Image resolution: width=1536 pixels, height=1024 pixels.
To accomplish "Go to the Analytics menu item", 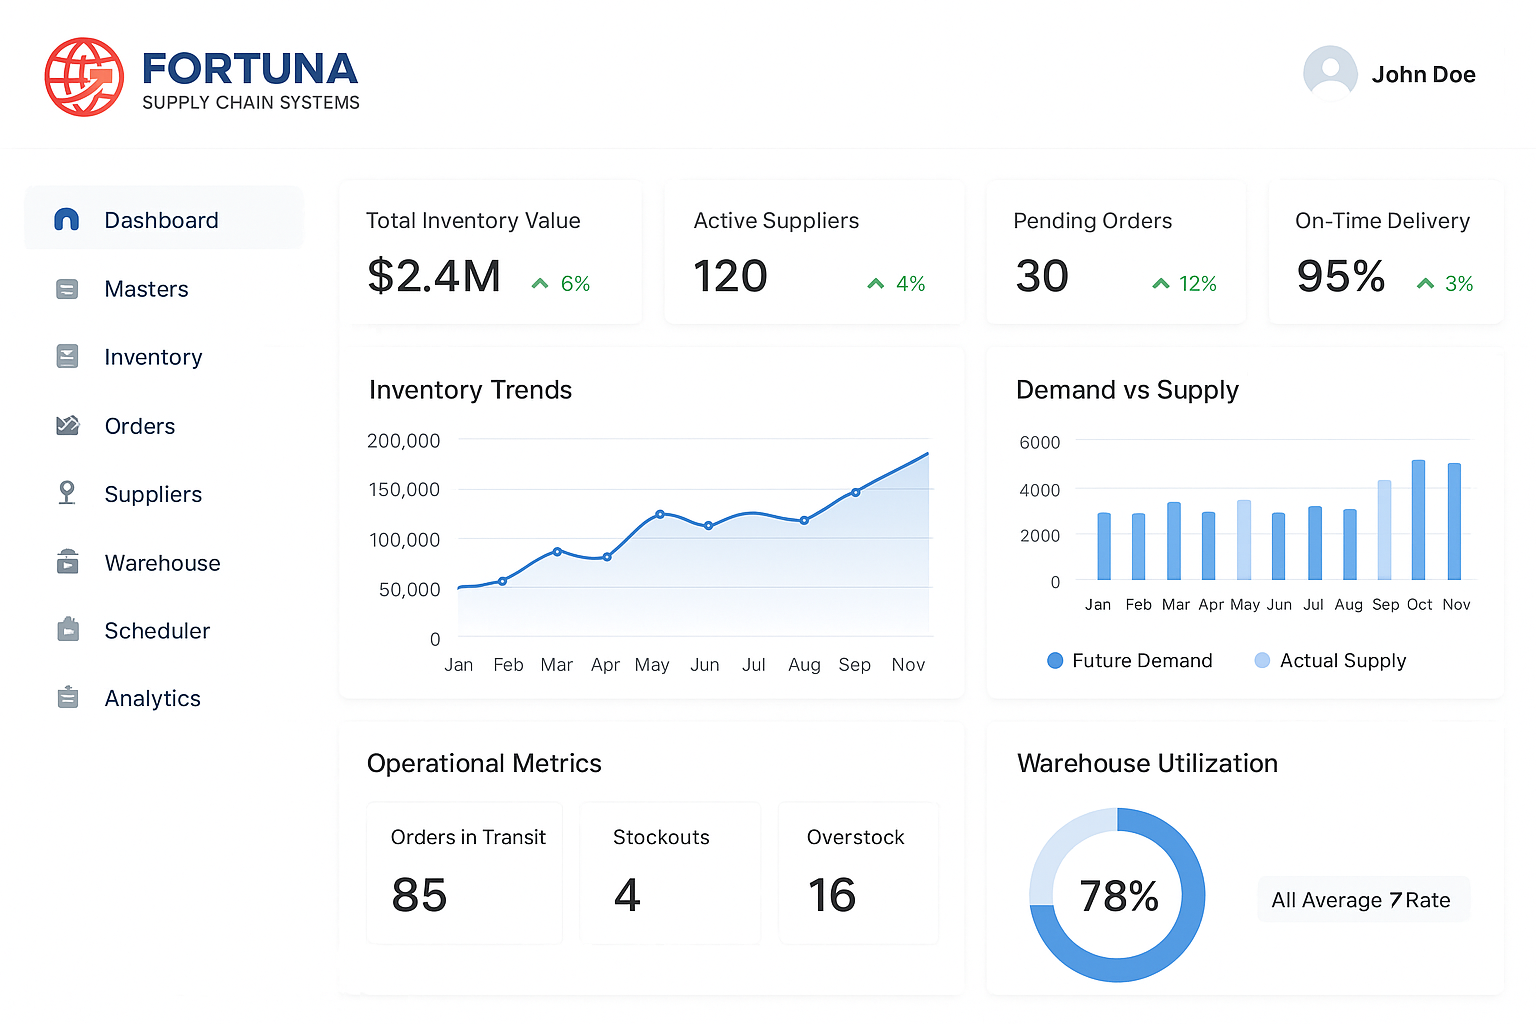I will (x=152, y=698).
